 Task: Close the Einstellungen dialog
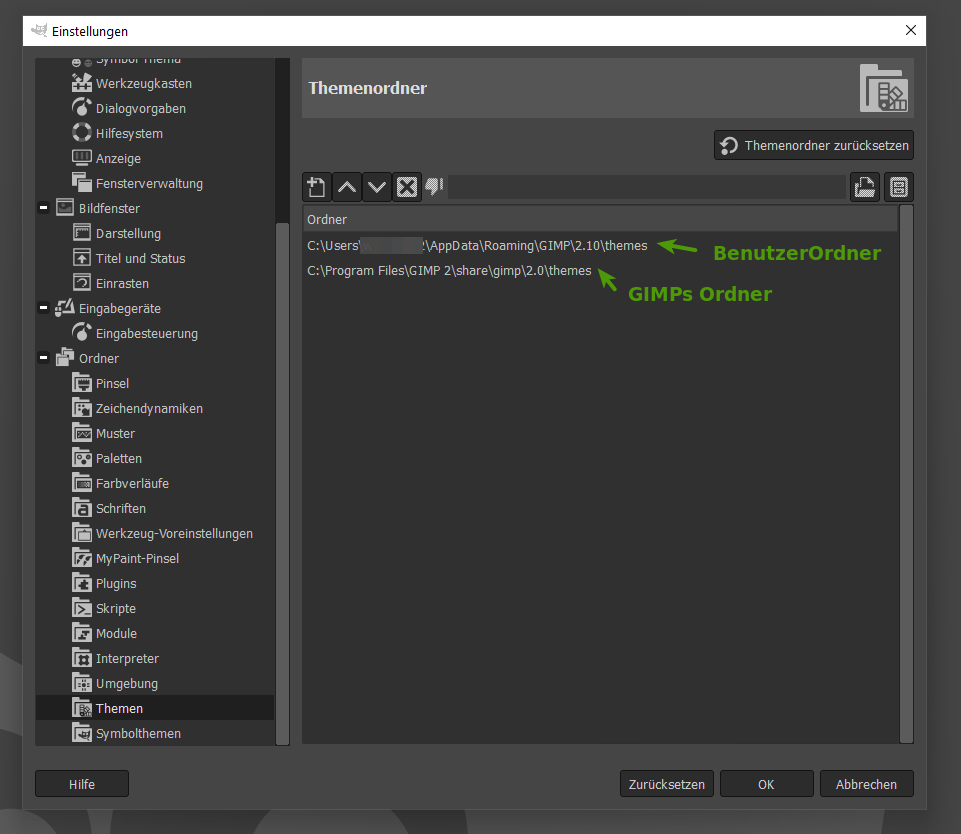tap(911, 30)
